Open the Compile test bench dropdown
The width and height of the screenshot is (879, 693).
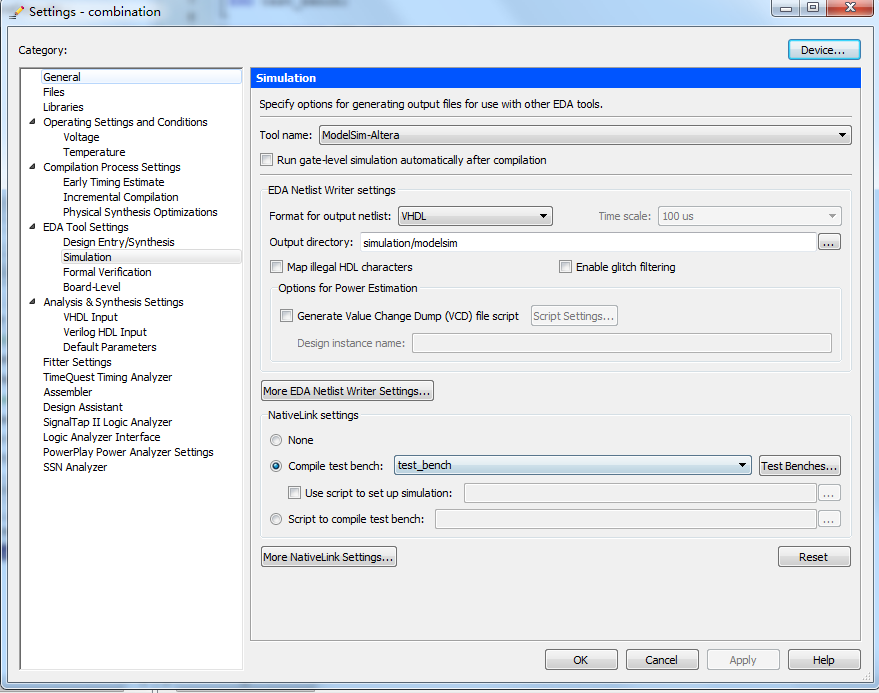[572, 465]
